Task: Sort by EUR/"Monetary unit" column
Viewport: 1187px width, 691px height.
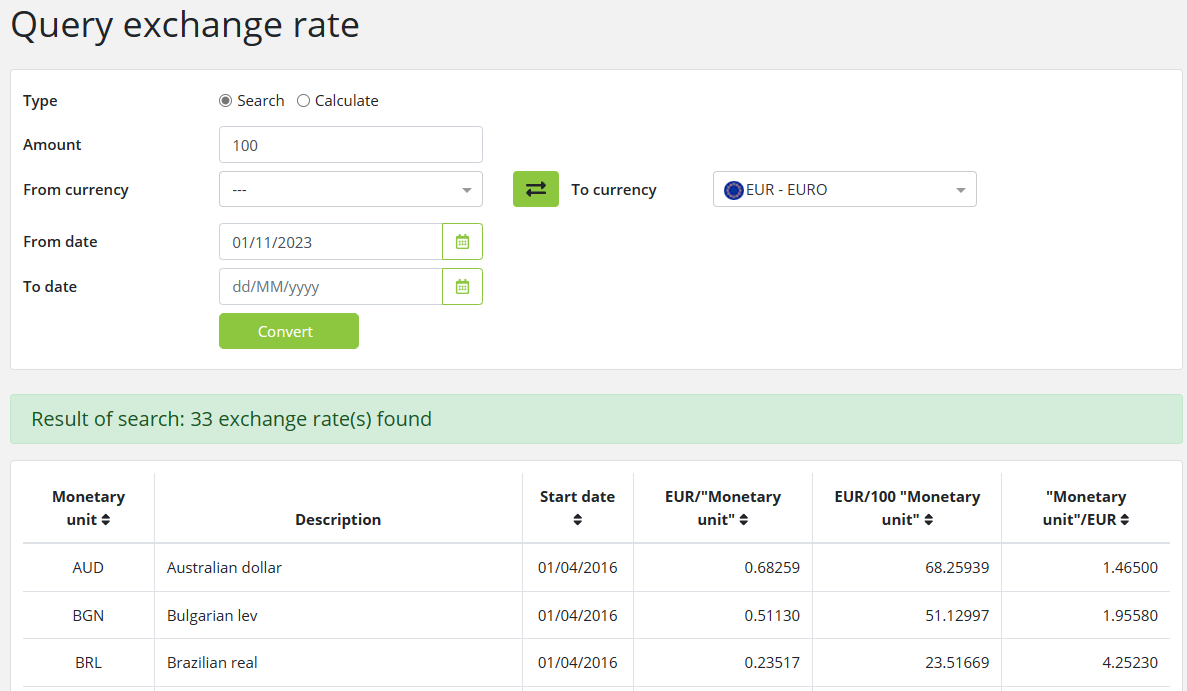Action: (743, 520)
